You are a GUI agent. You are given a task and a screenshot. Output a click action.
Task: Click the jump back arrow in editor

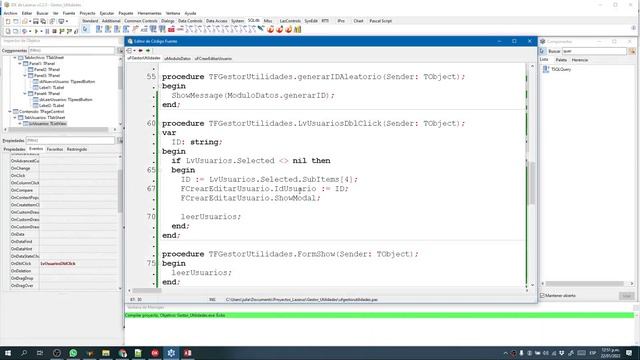[140, 51]
